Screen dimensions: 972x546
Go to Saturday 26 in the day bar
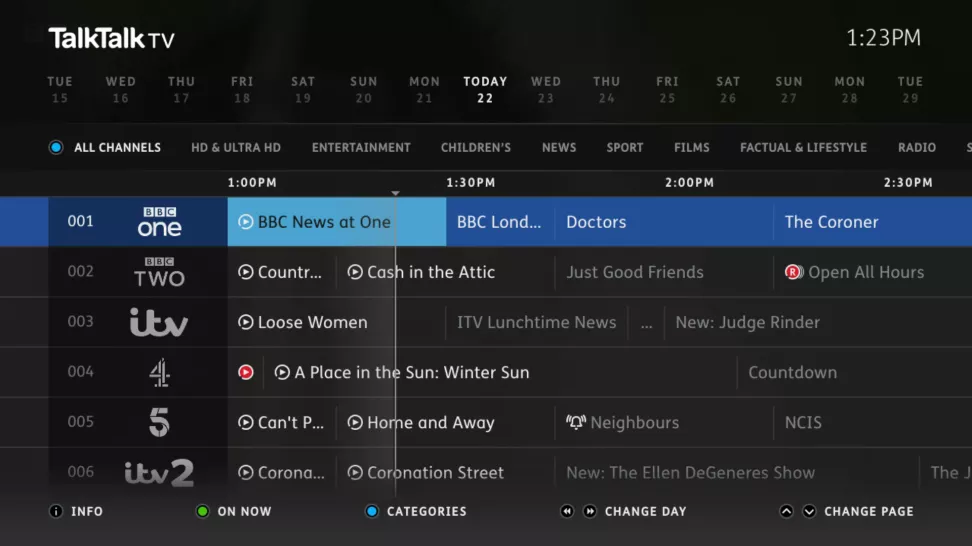728,90
